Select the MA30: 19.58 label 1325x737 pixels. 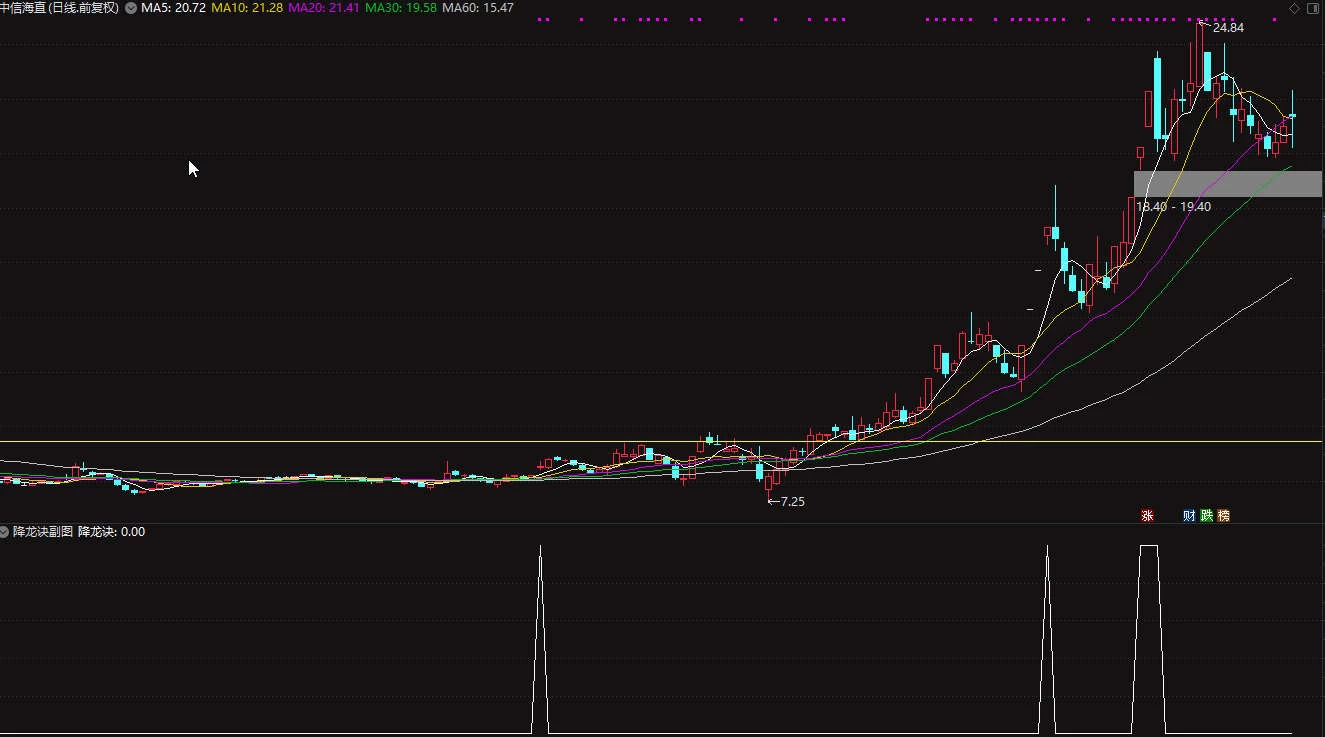[401, 8]
